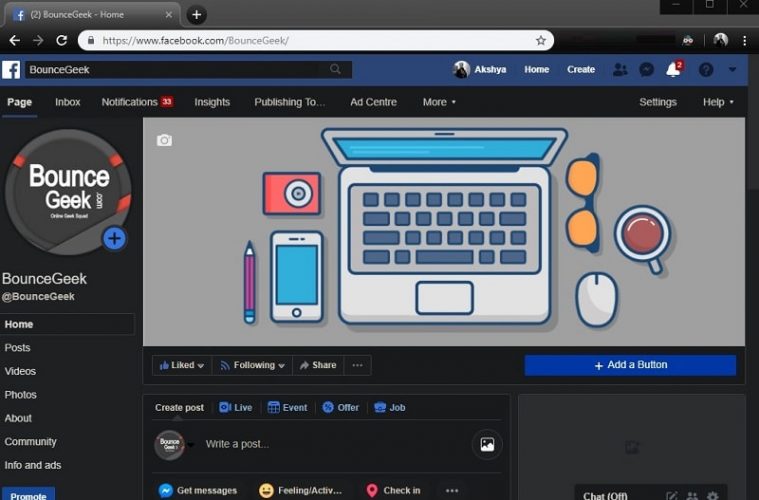The width and height of the screenshot is (759, 500).
Task: Click the photo/video icon in post composer
Action: coord(487,444)
